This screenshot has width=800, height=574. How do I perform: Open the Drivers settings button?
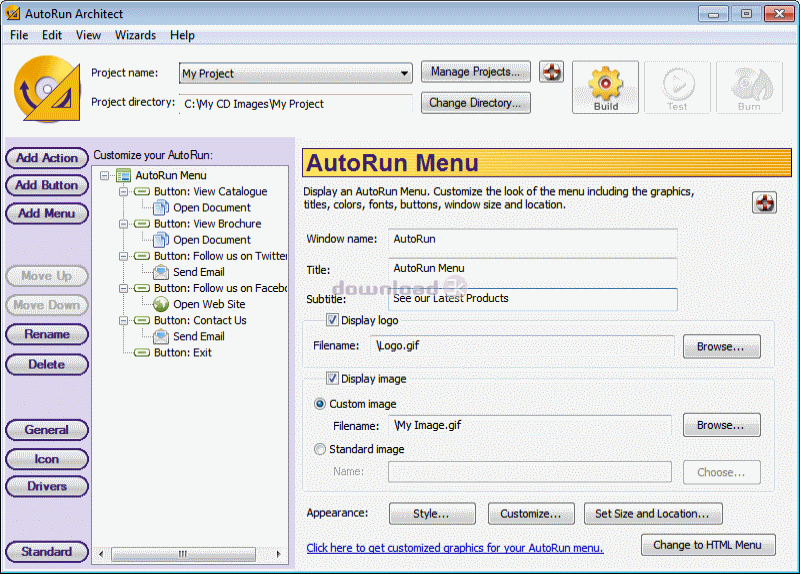tap(47, 486)
